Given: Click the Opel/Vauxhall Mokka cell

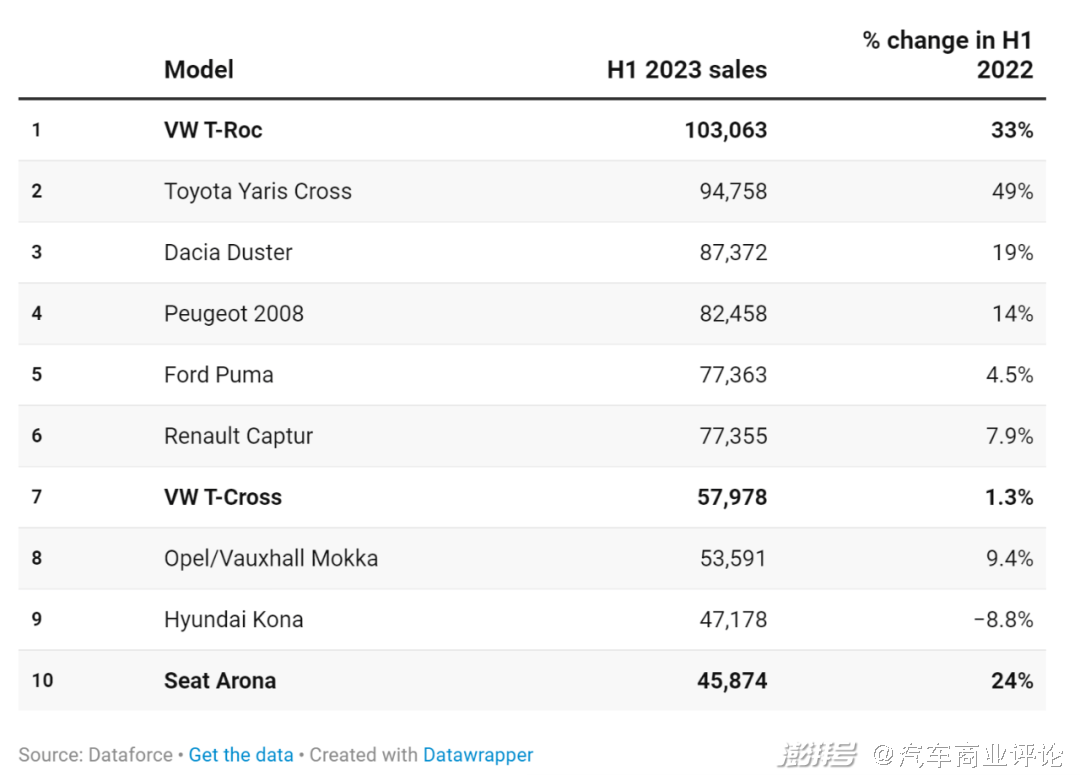Looking at the screenshot, I should (x=271, y=558).
